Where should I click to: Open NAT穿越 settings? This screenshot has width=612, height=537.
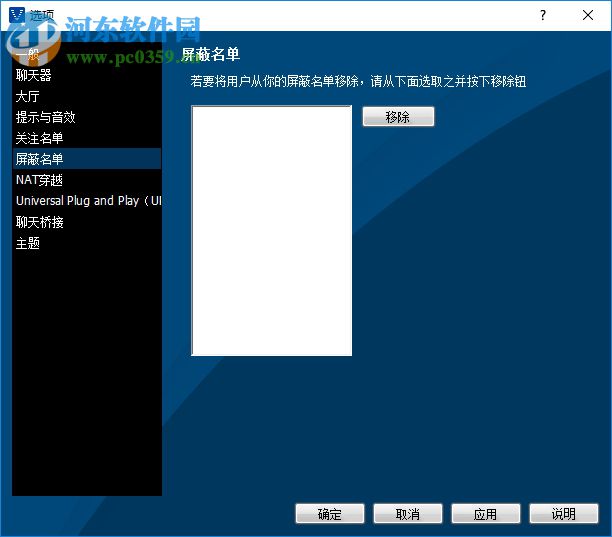(87, 180)
